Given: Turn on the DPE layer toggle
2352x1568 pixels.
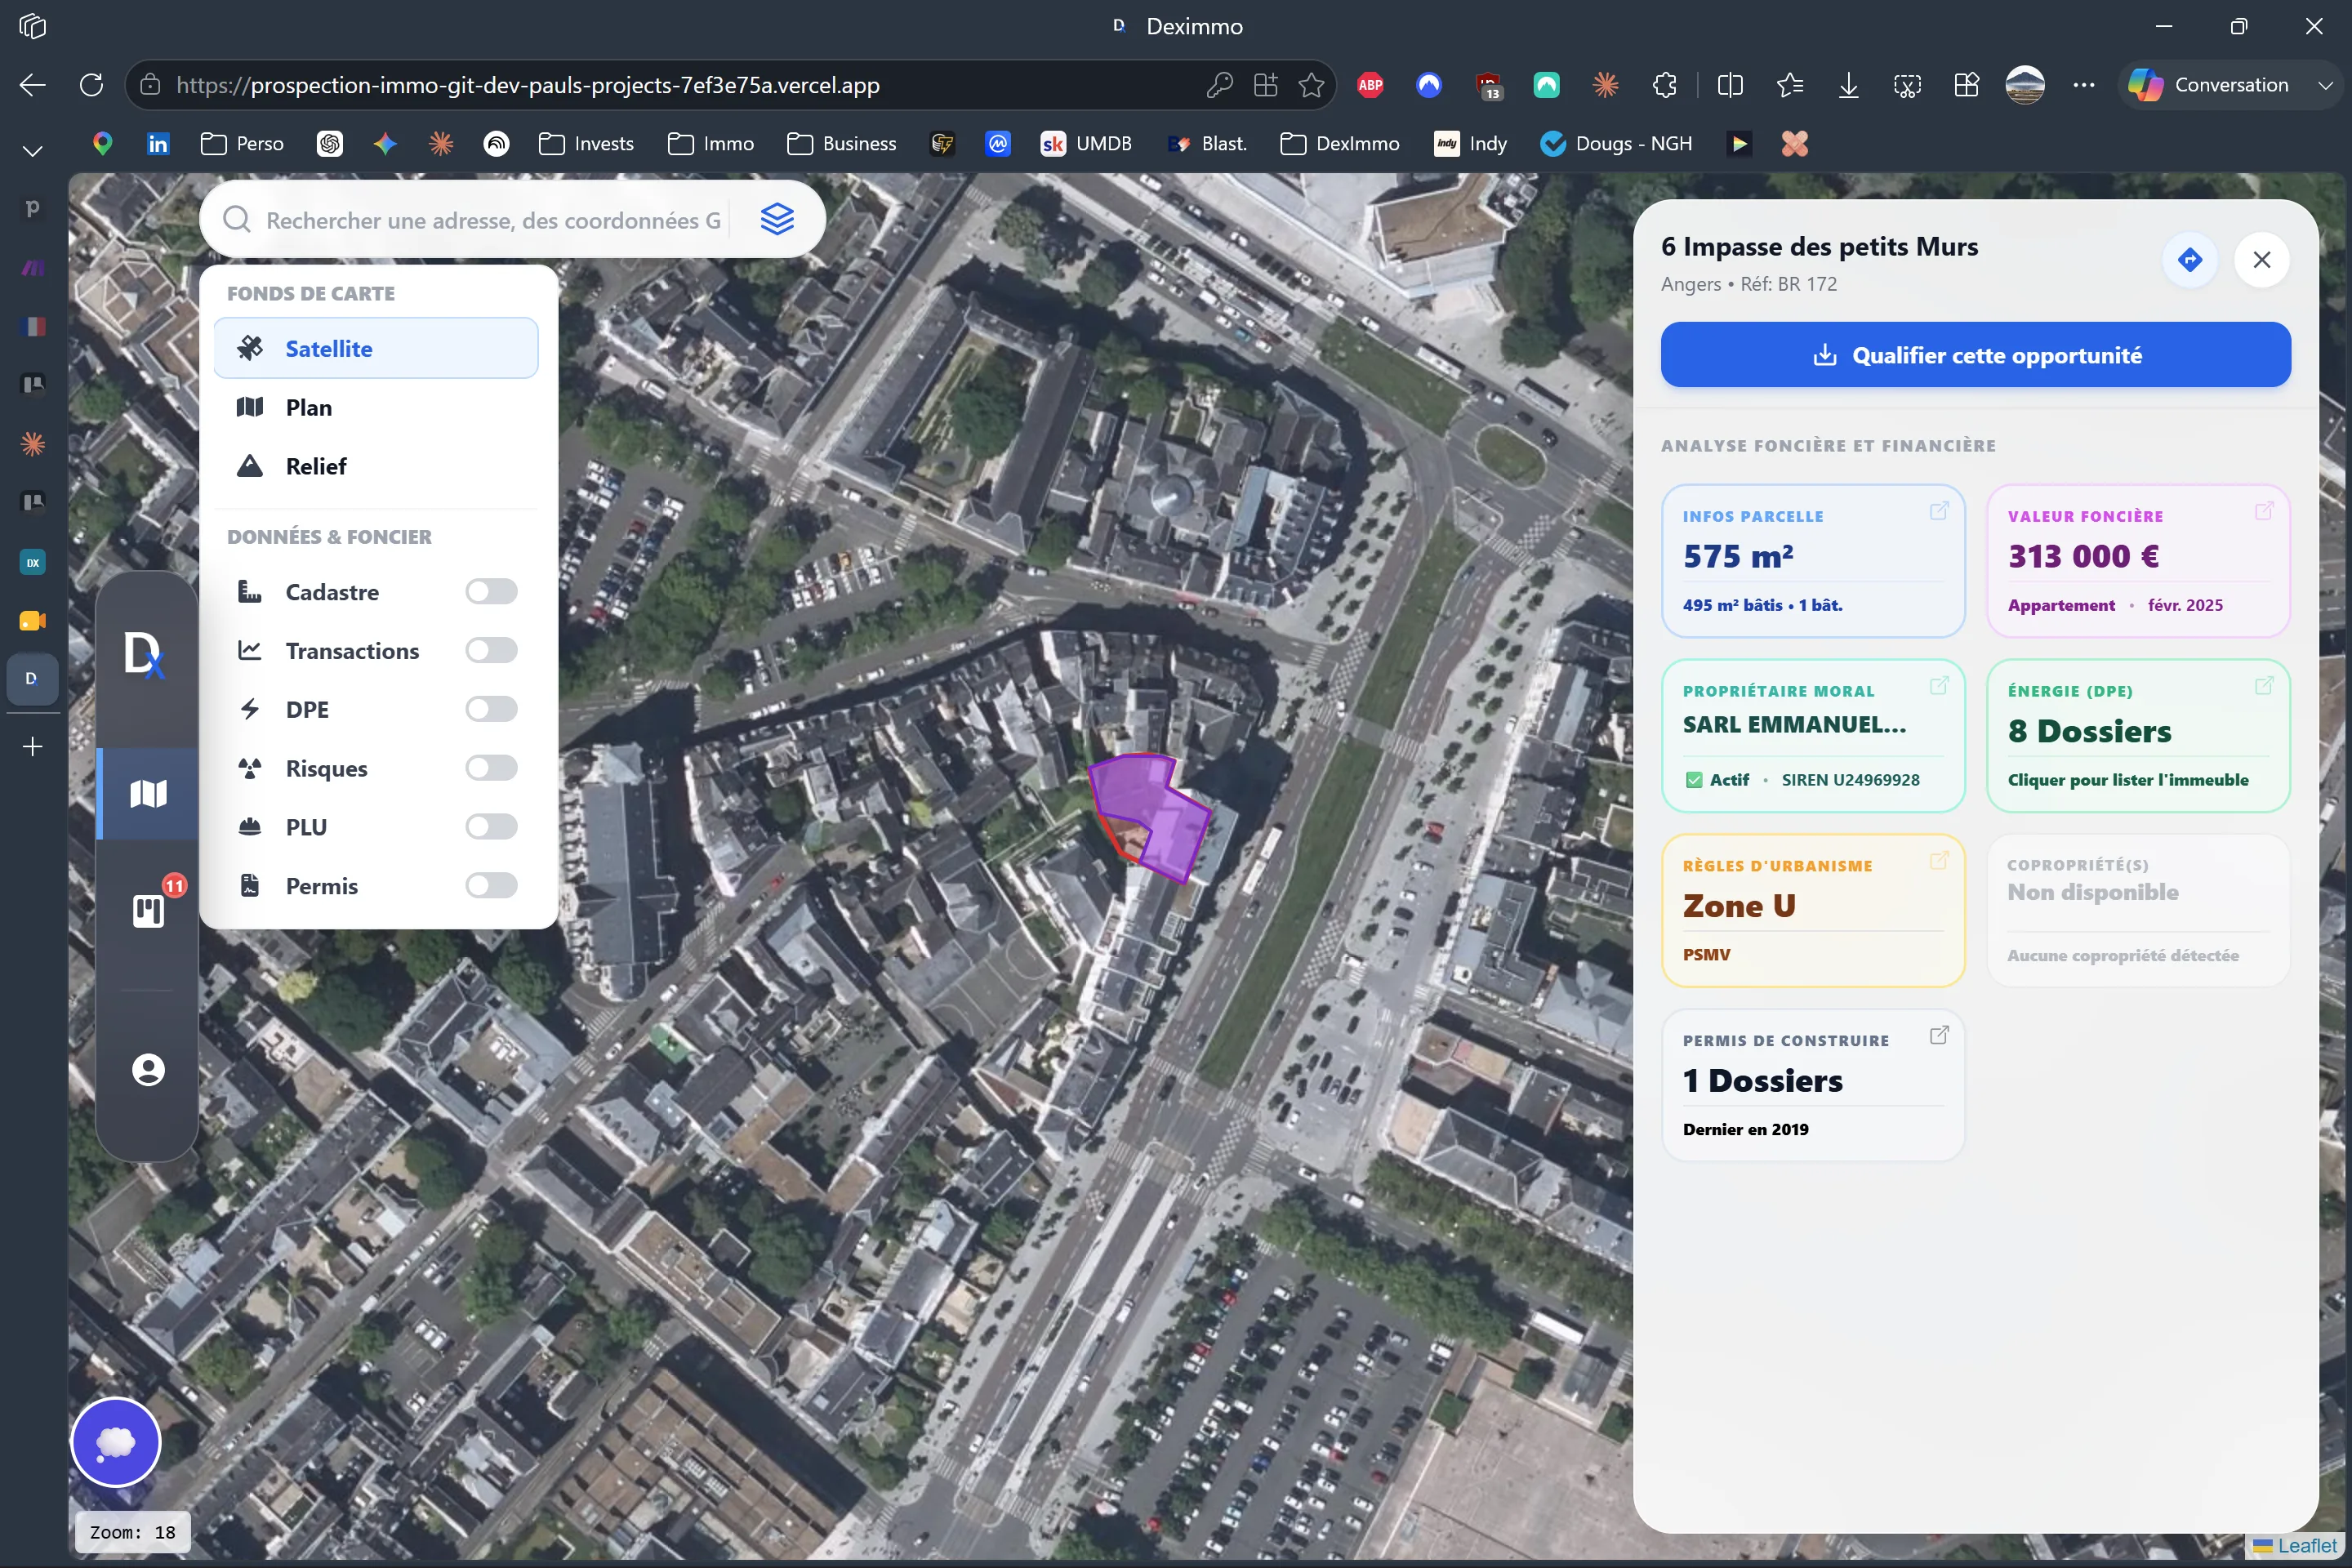Looking at the screenshot, I should (x=491, y=709).
